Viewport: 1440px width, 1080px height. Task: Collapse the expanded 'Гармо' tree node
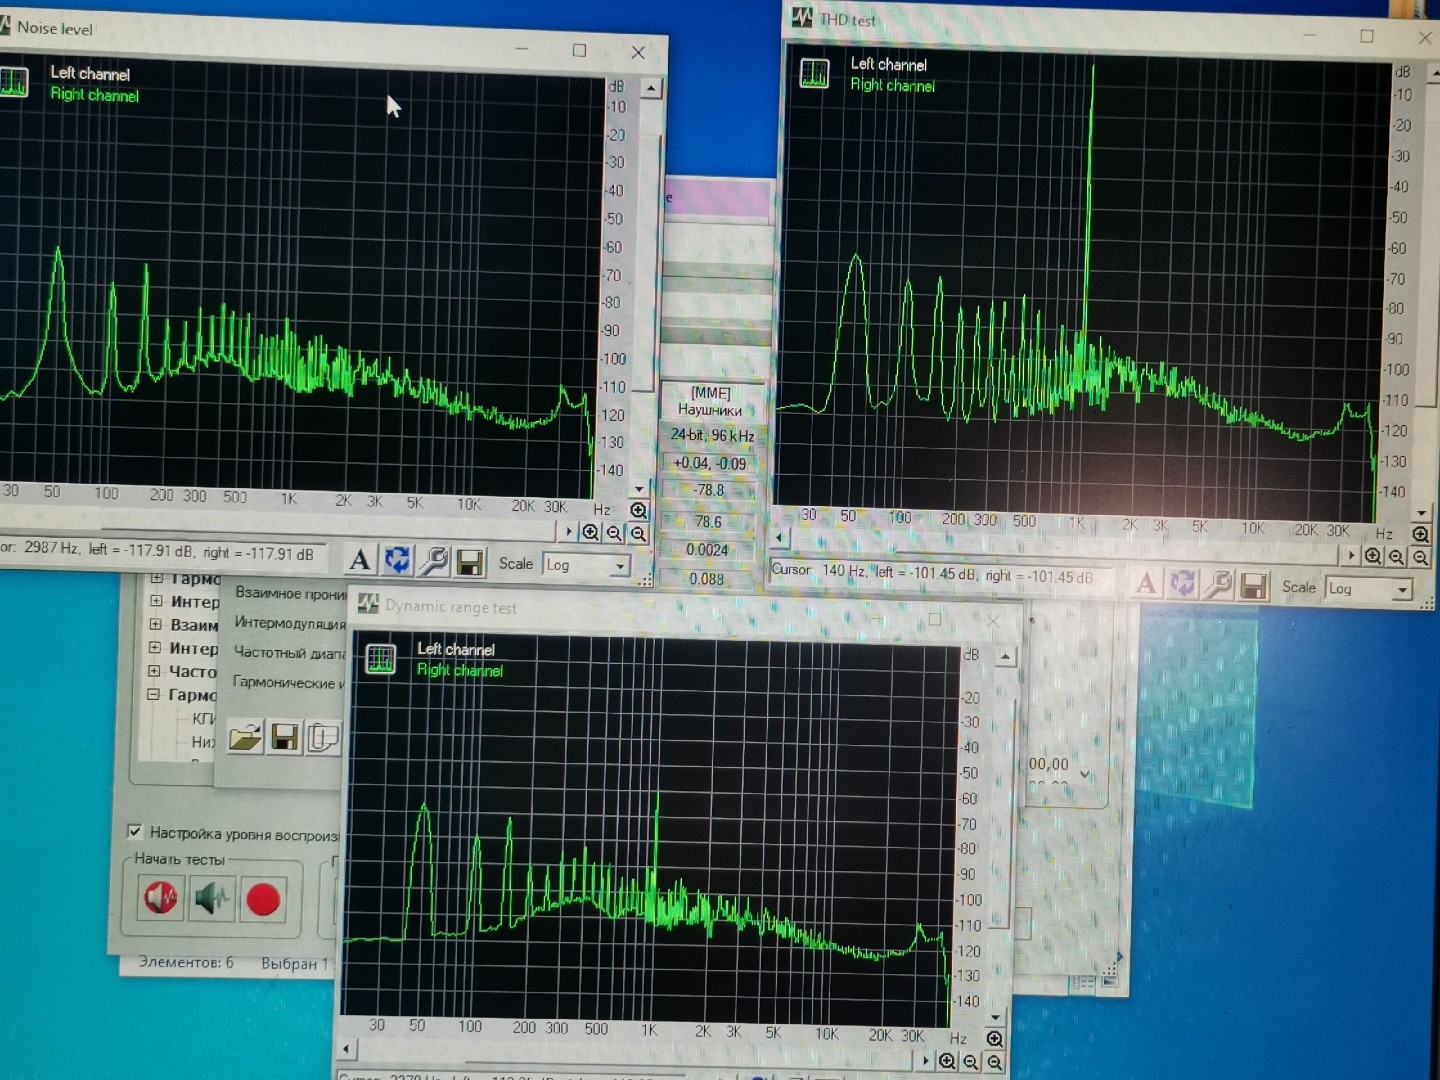pos(154,694)
